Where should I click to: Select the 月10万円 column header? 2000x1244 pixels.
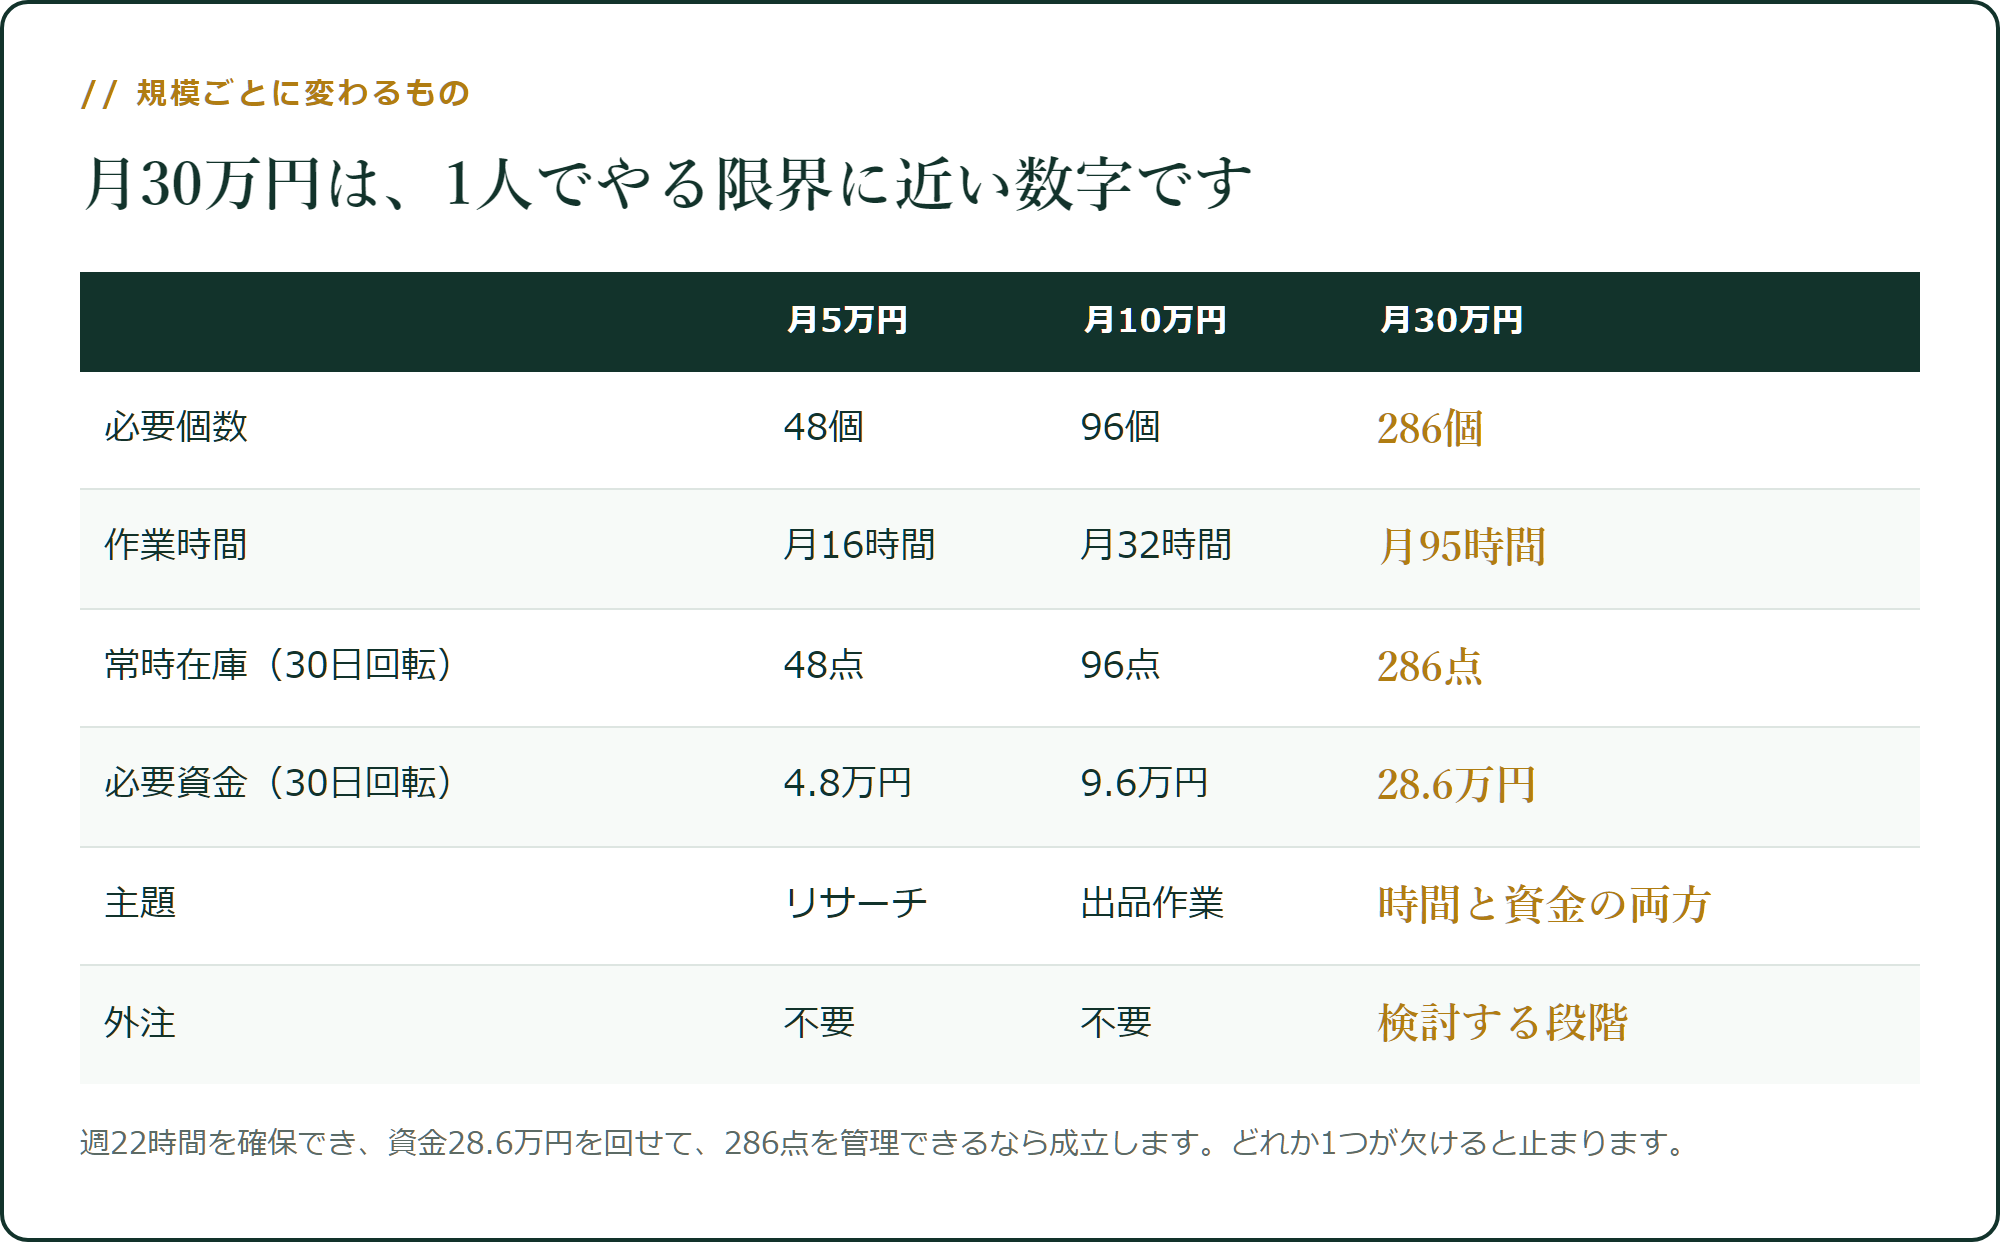pos(1154,320)
